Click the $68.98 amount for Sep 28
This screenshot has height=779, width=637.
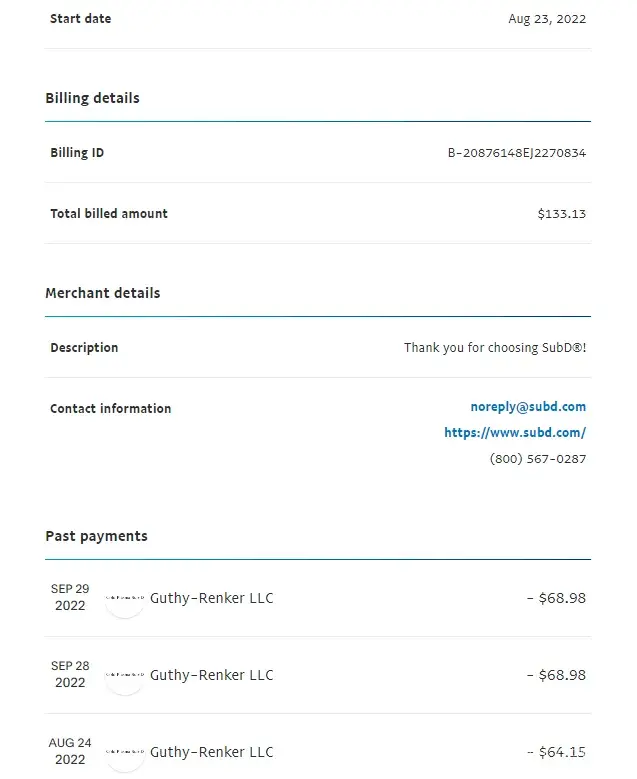[556, 675]
